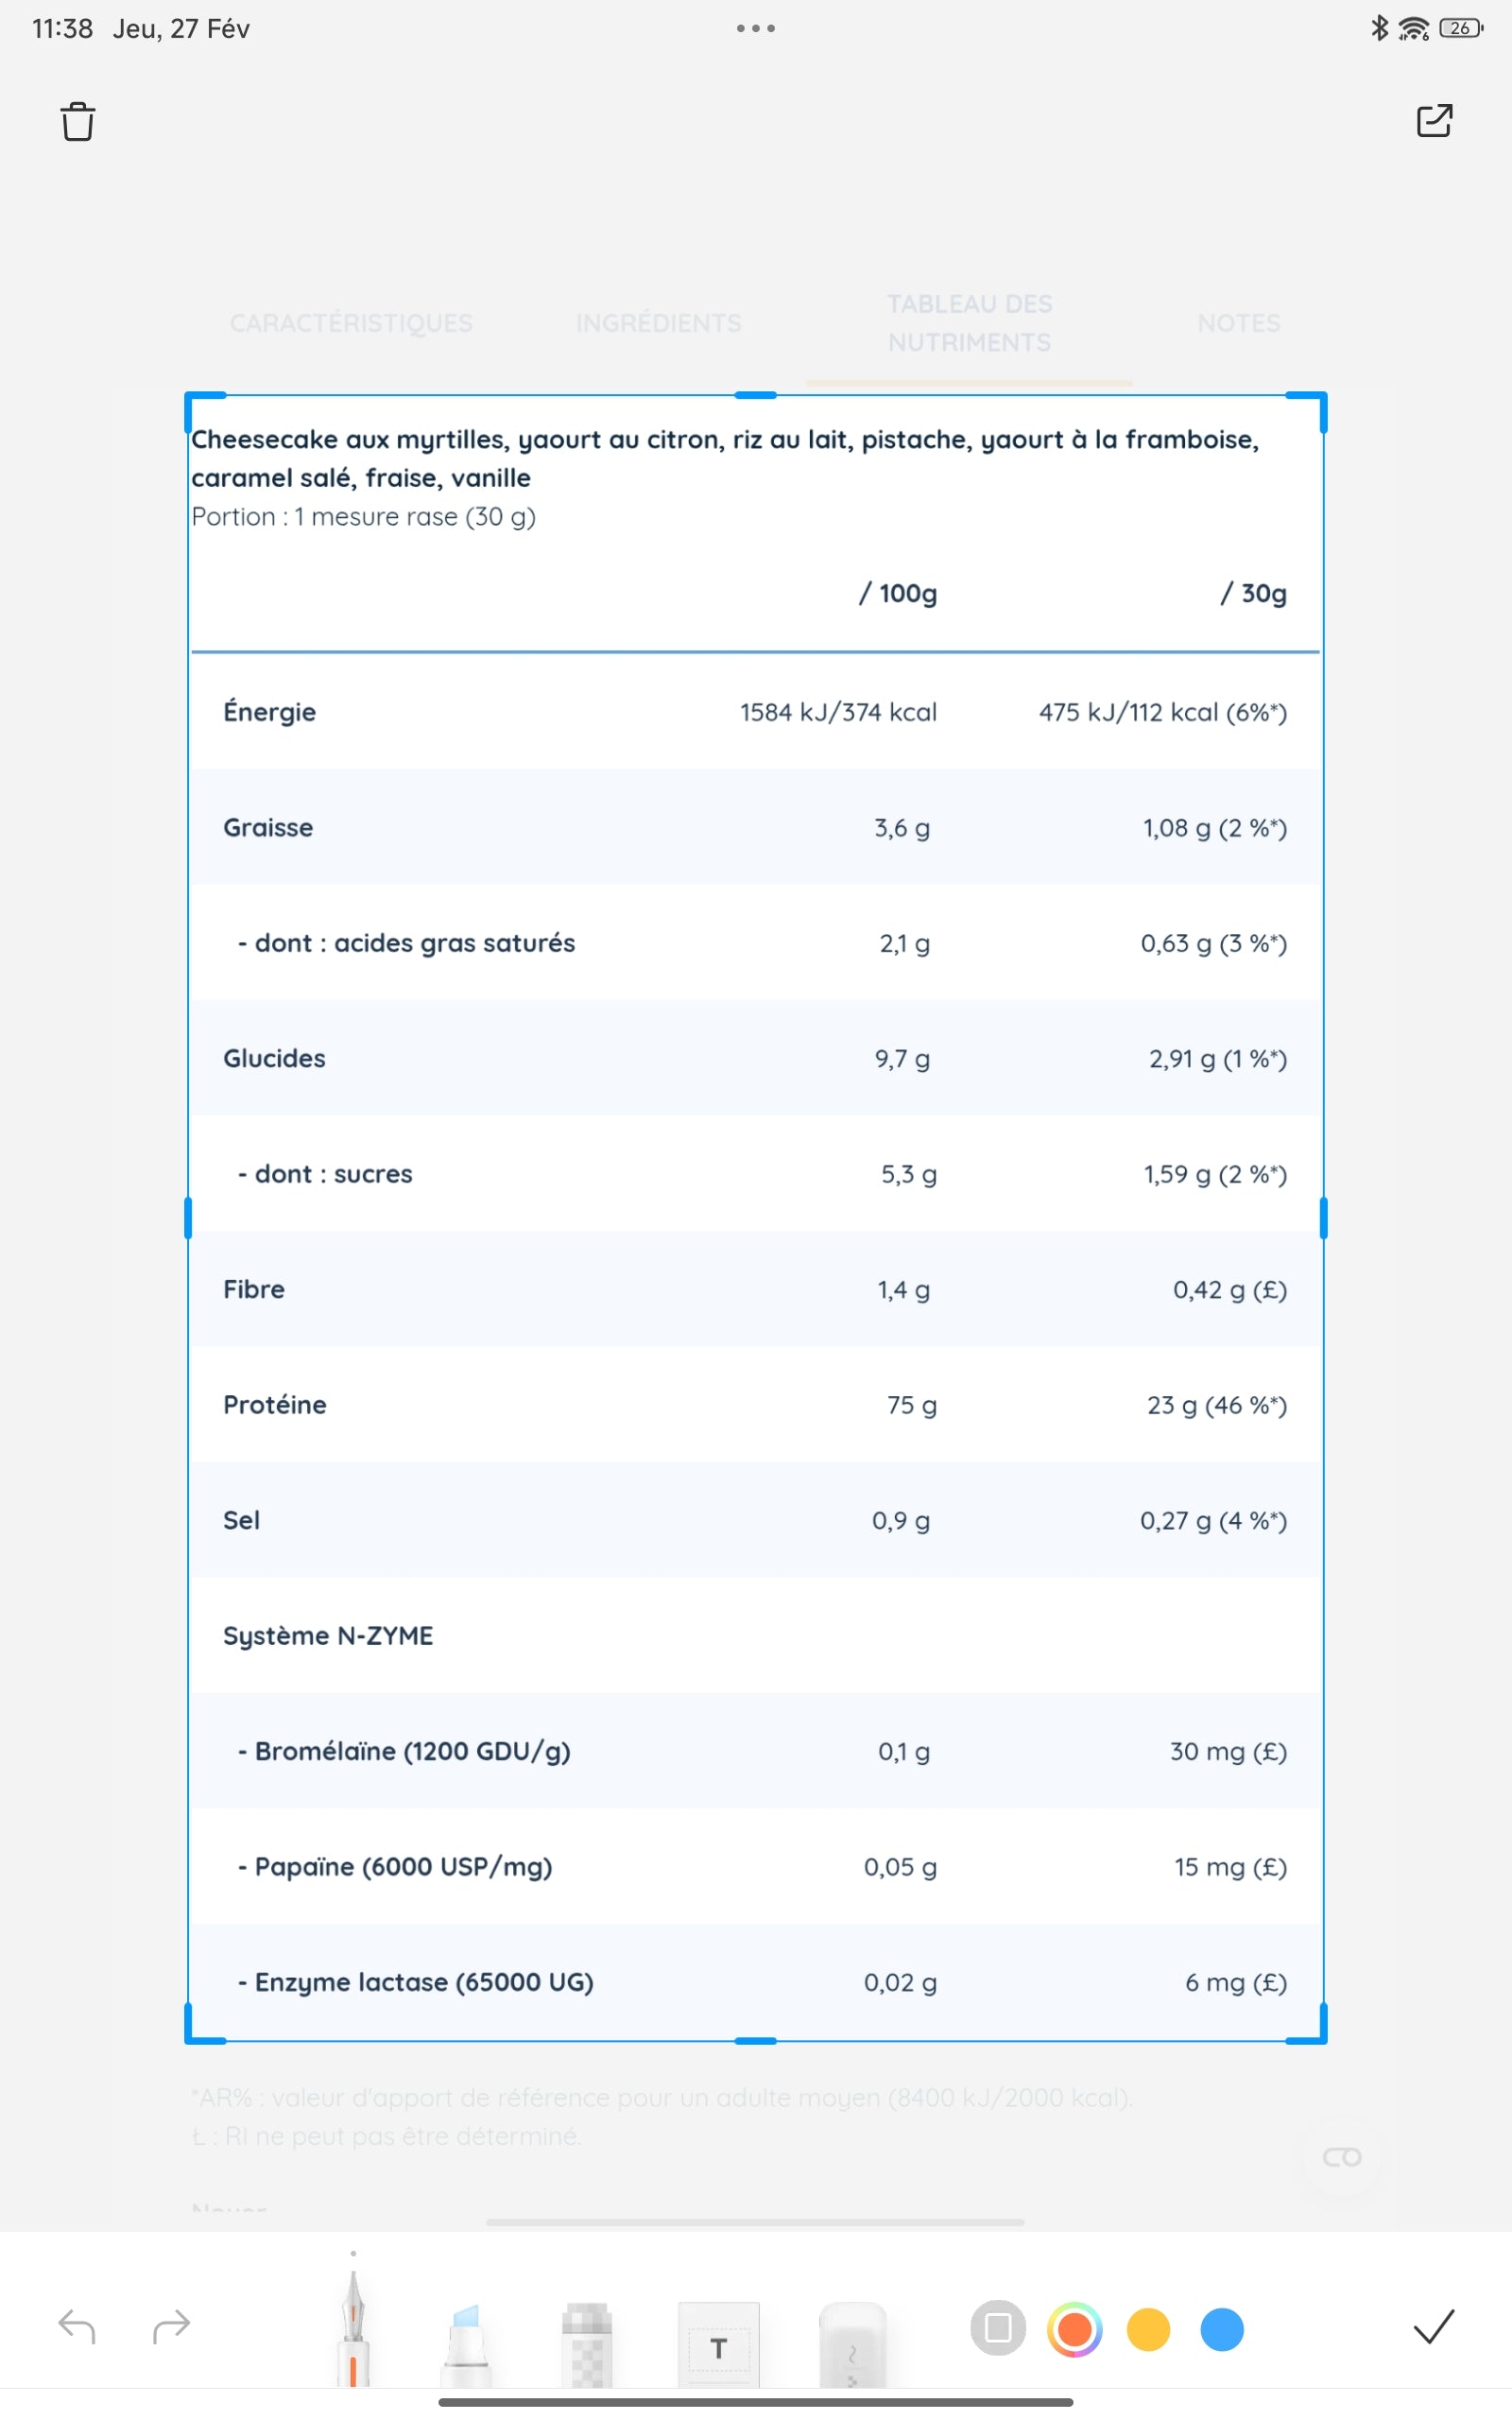Tap the share/export icon

coord(1434,120)
